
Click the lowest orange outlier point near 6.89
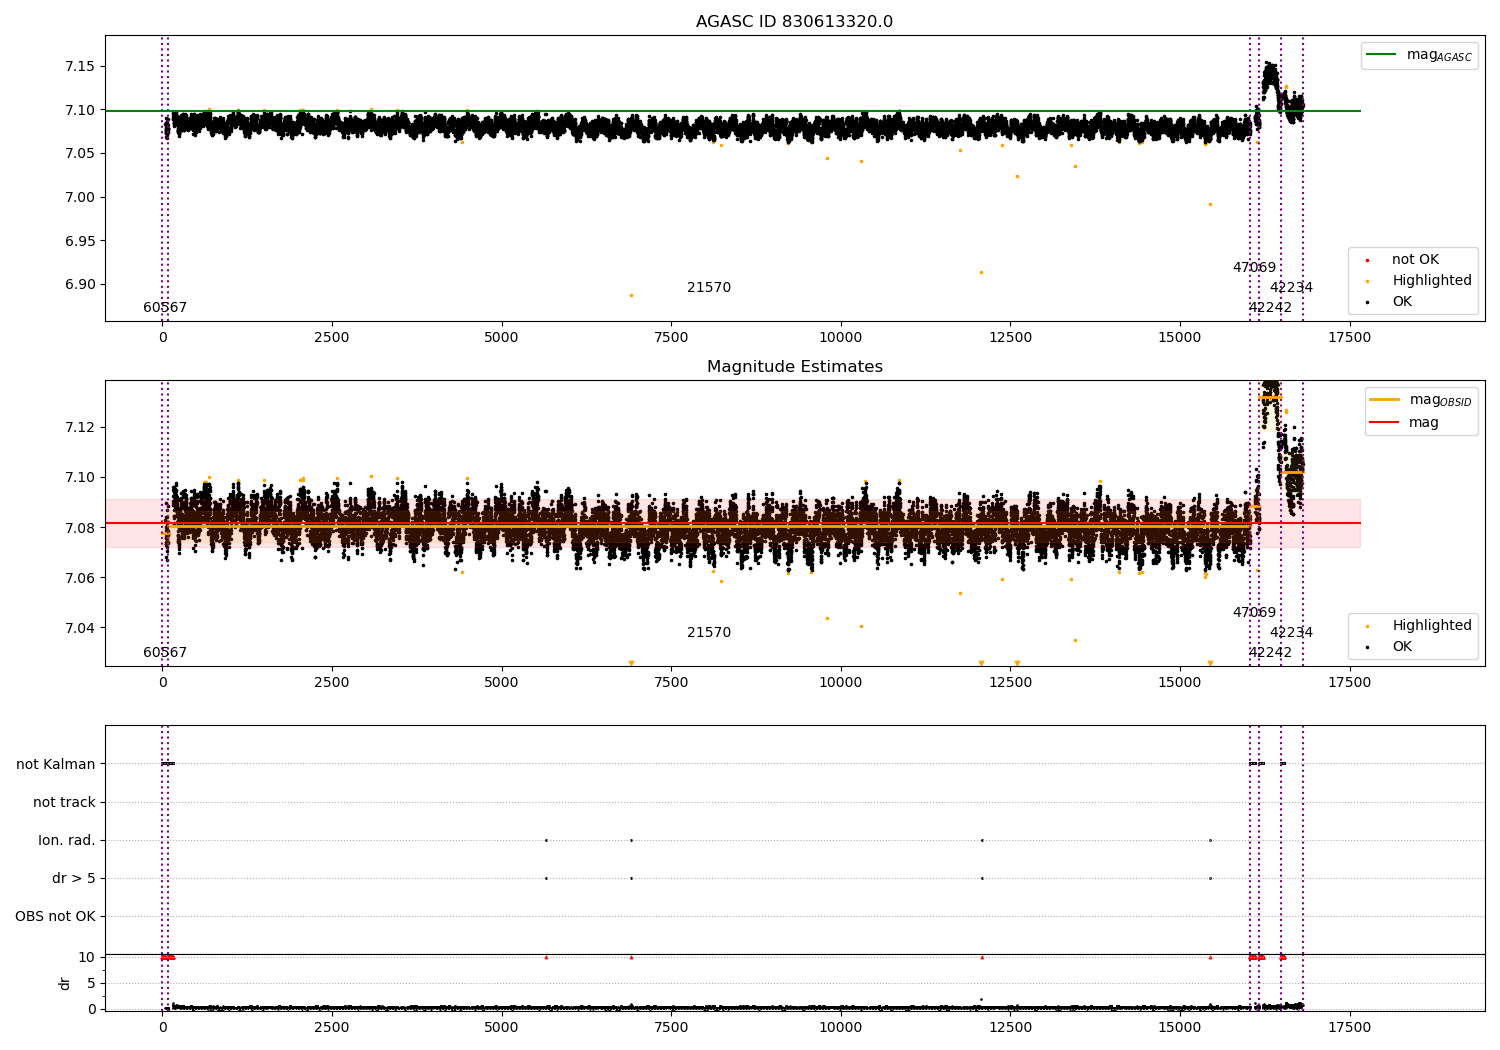point(631,295)
